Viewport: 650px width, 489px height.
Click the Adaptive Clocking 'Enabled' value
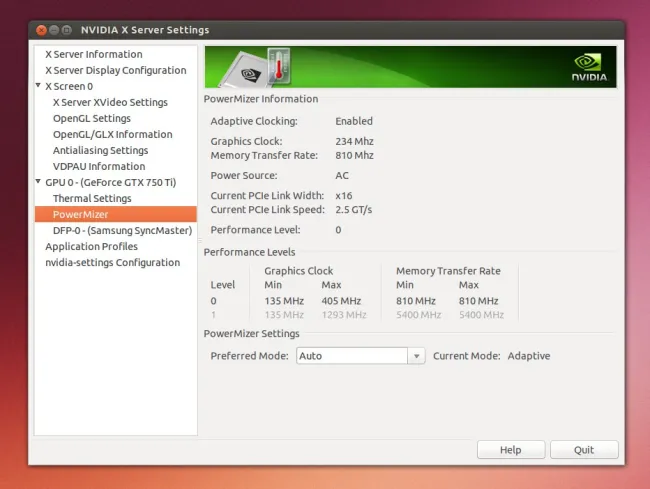tap(354, 121)
